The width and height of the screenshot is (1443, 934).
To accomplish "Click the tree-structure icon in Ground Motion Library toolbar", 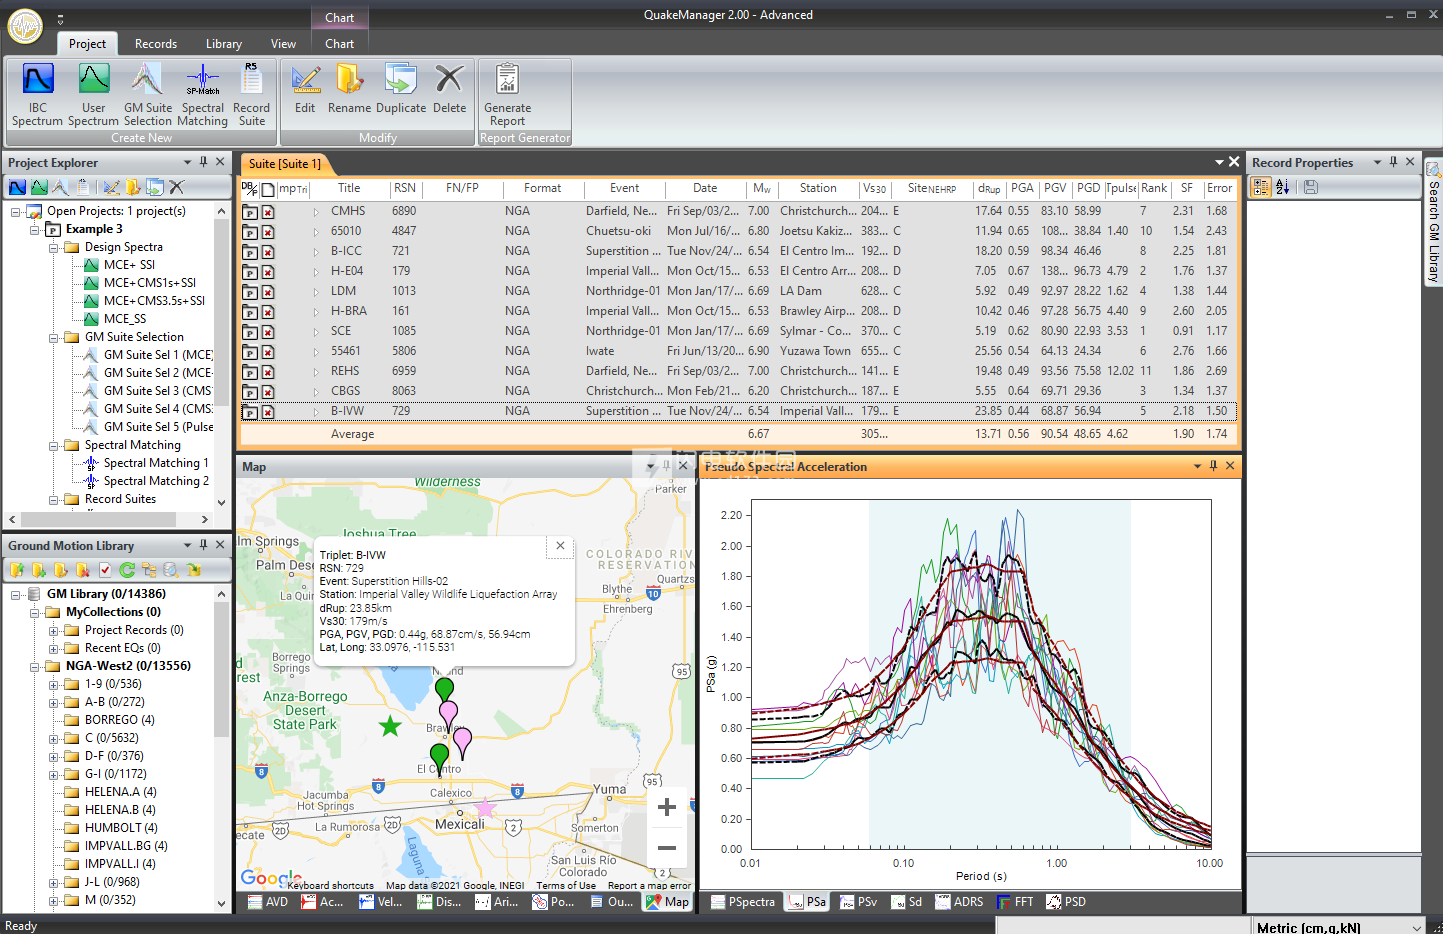I will click(x=149, y=570).
